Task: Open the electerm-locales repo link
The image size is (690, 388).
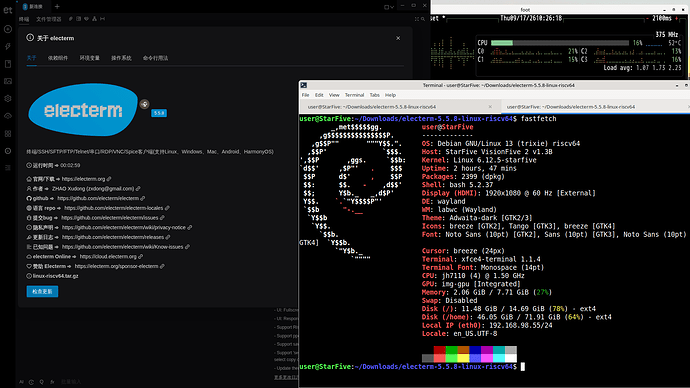Action: pyautogui.click(x=114, y=208)
